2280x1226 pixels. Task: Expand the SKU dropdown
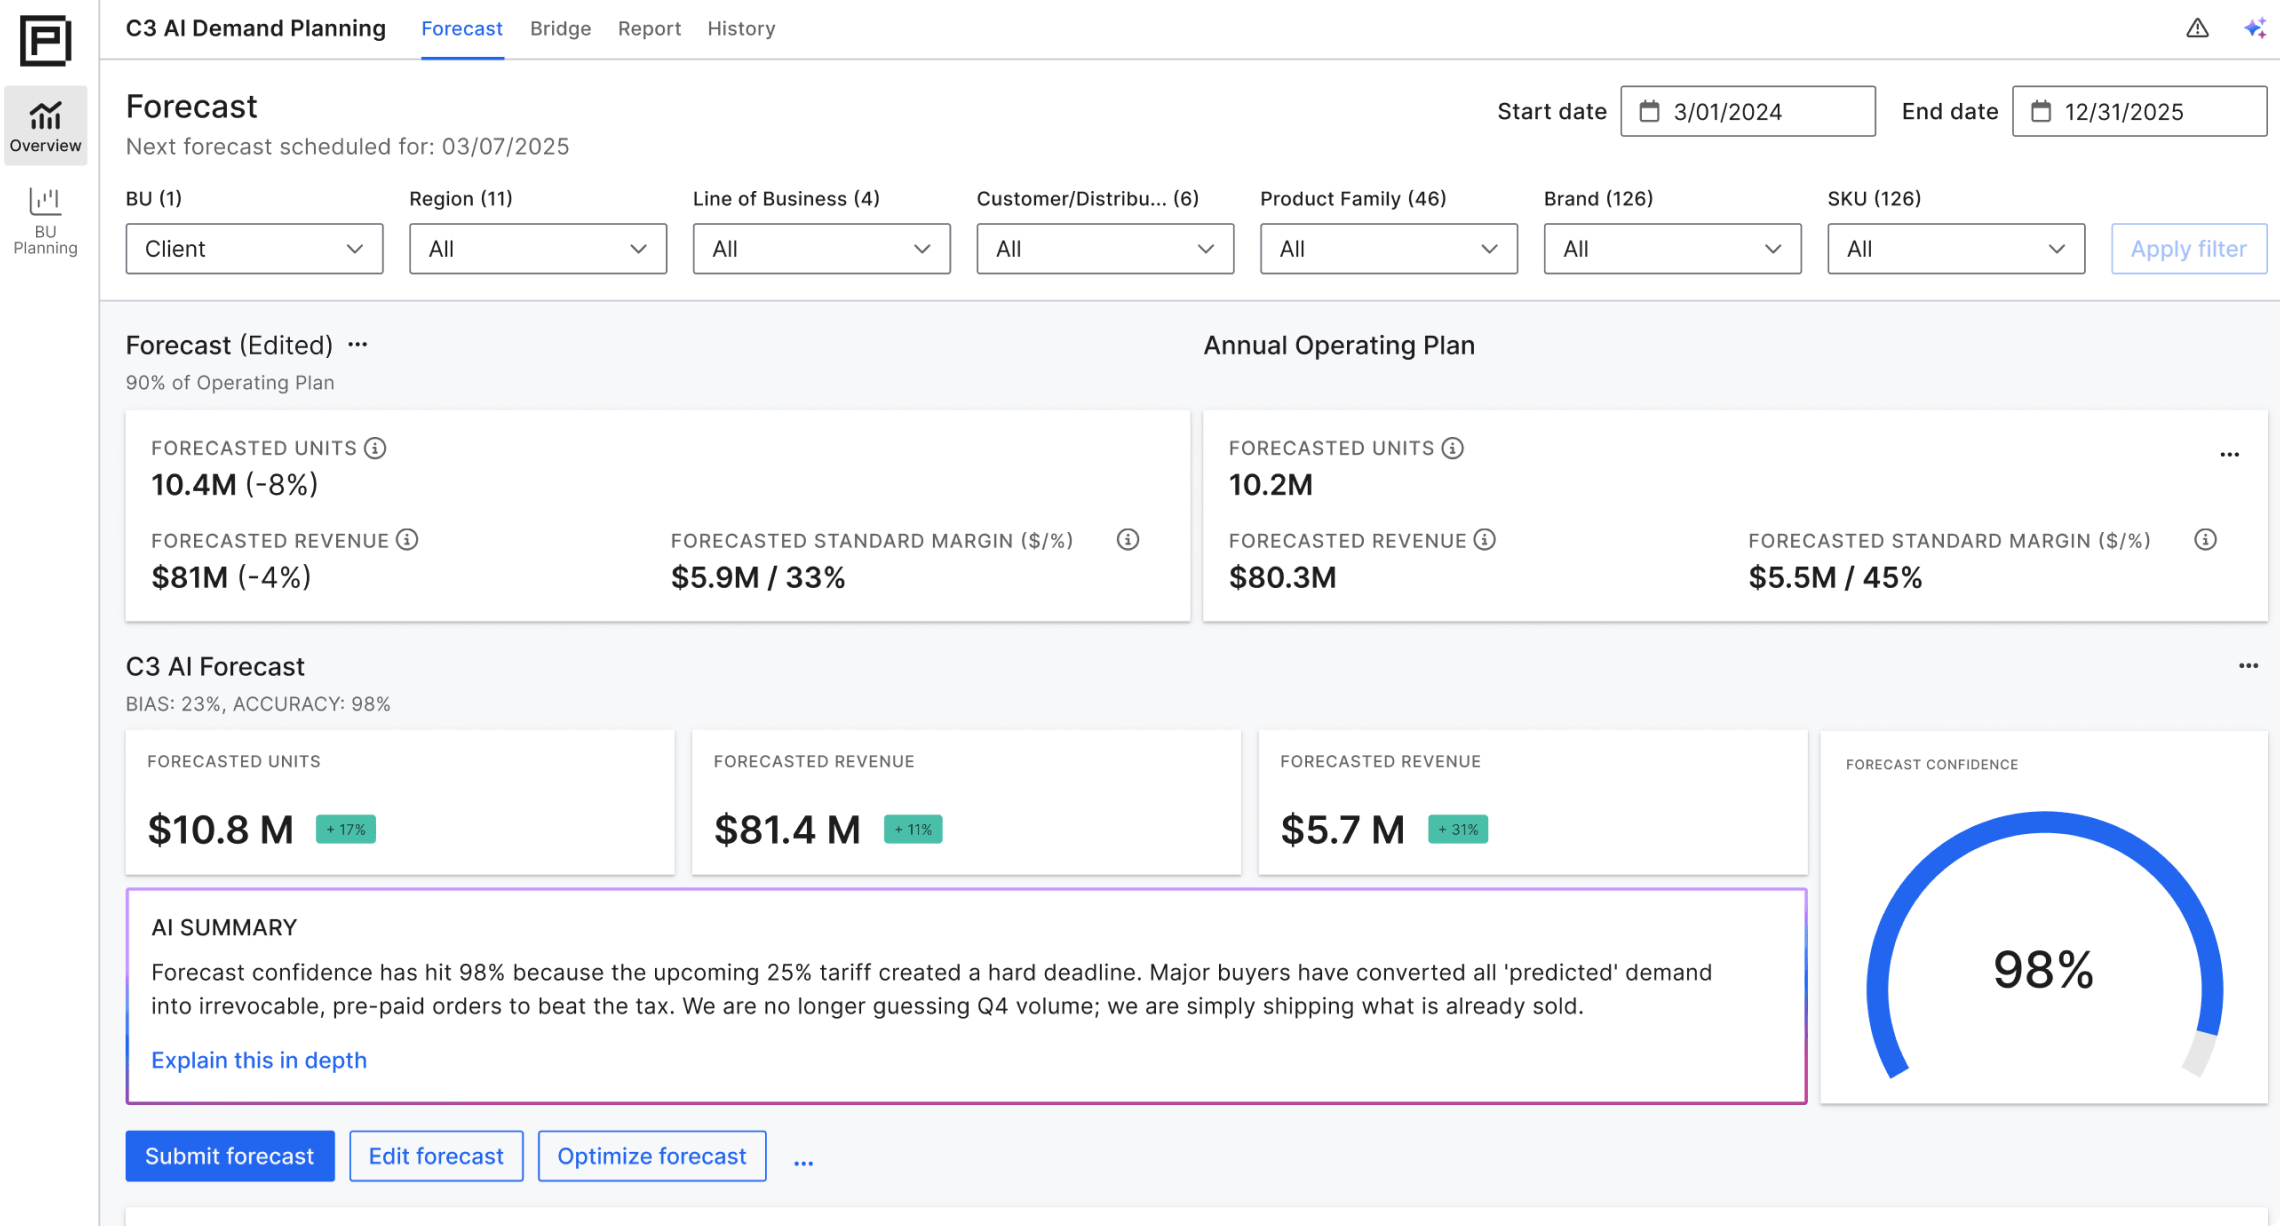1956,249
